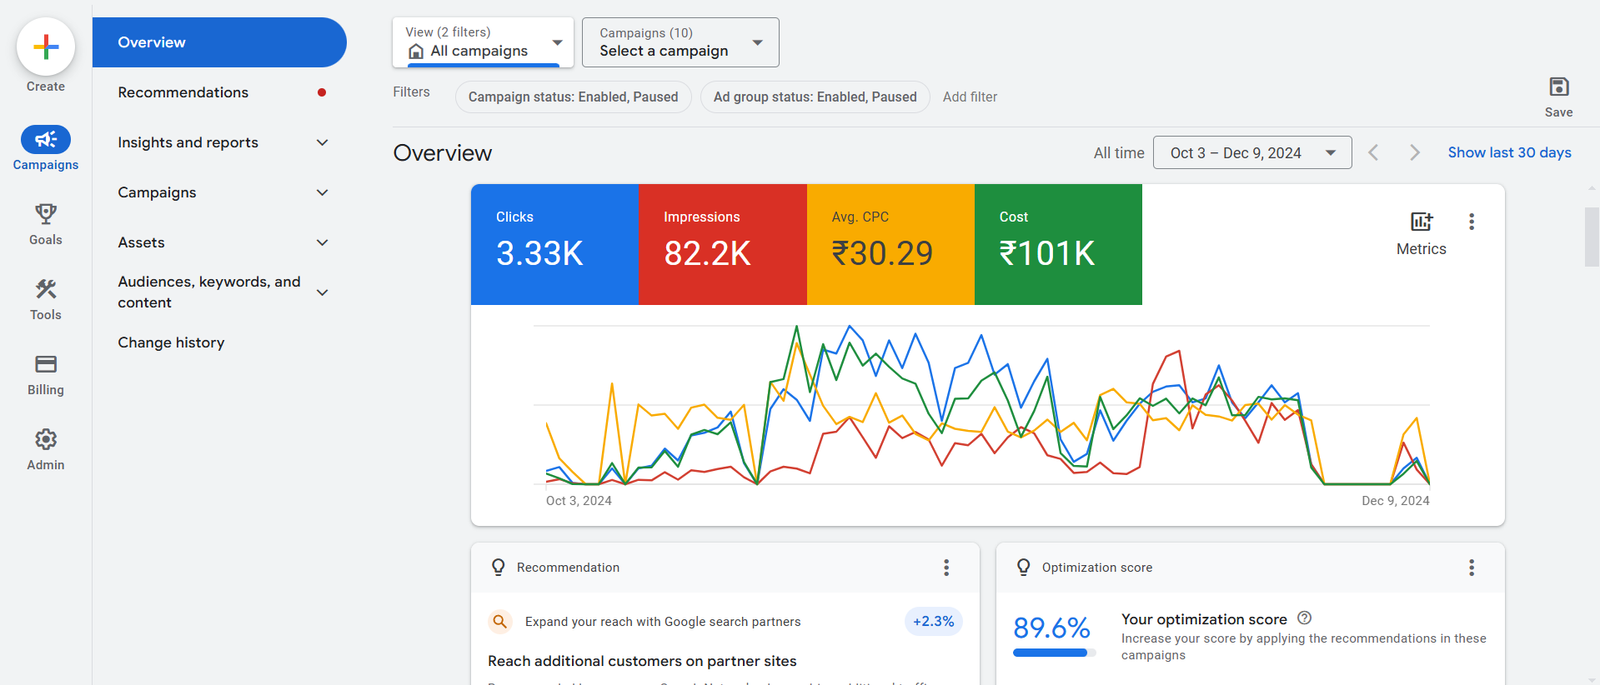Click the search magnifier icon in recommendation
1600x685 pixels.
click(x=500, y=621)
